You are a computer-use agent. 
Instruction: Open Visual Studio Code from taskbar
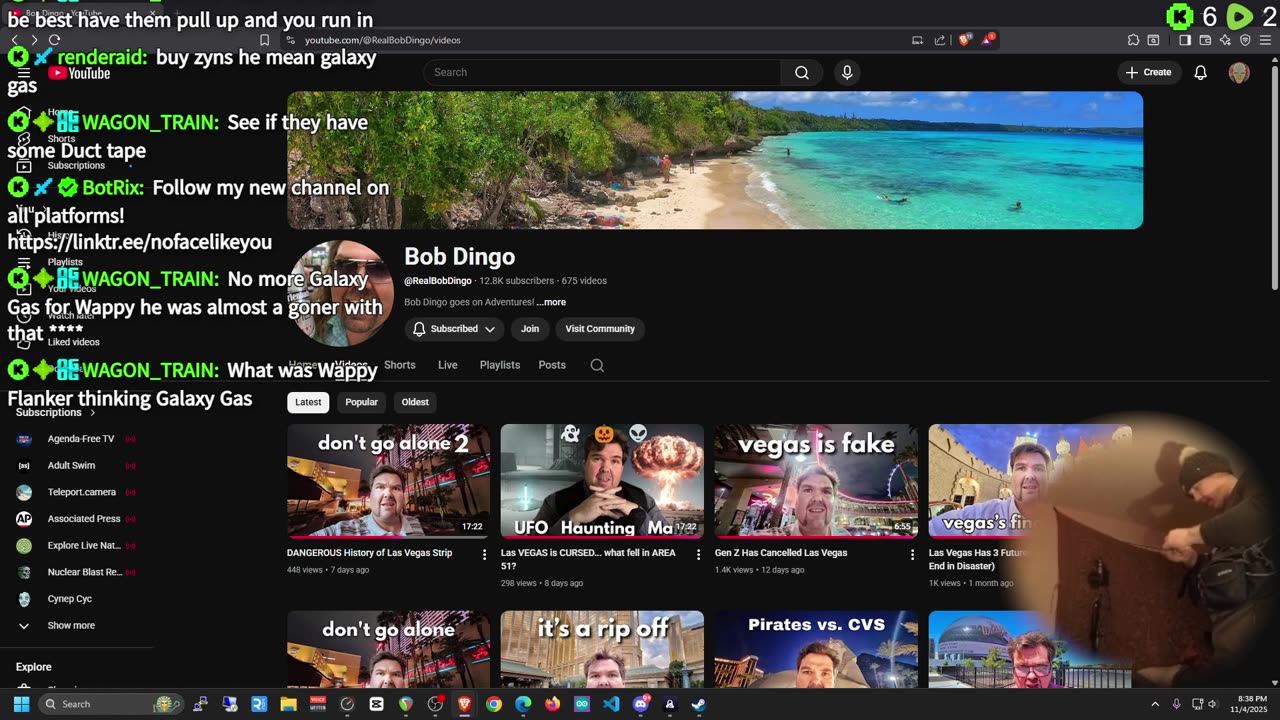[x=611, y=704]
